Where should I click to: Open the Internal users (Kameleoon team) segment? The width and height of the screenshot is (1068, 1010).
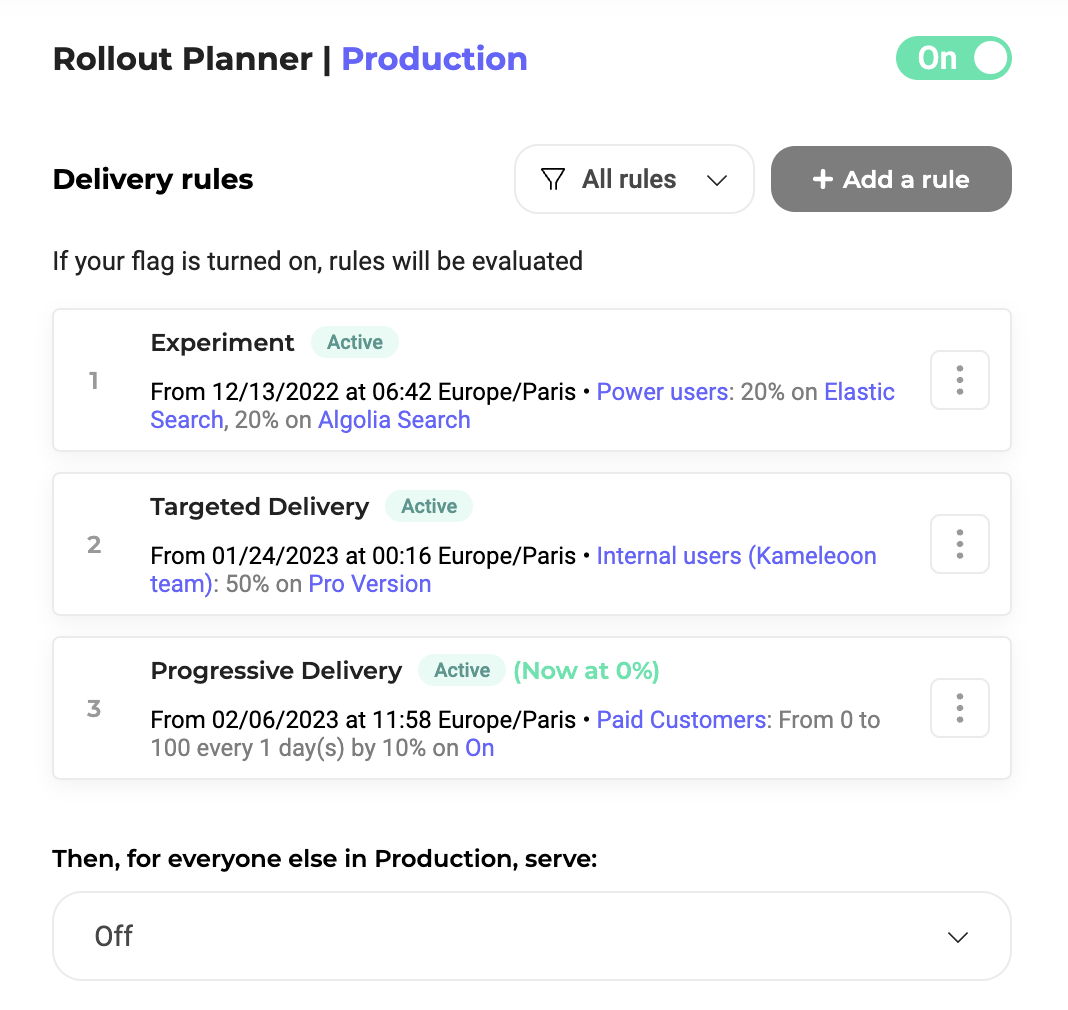[x=736, y=556]
